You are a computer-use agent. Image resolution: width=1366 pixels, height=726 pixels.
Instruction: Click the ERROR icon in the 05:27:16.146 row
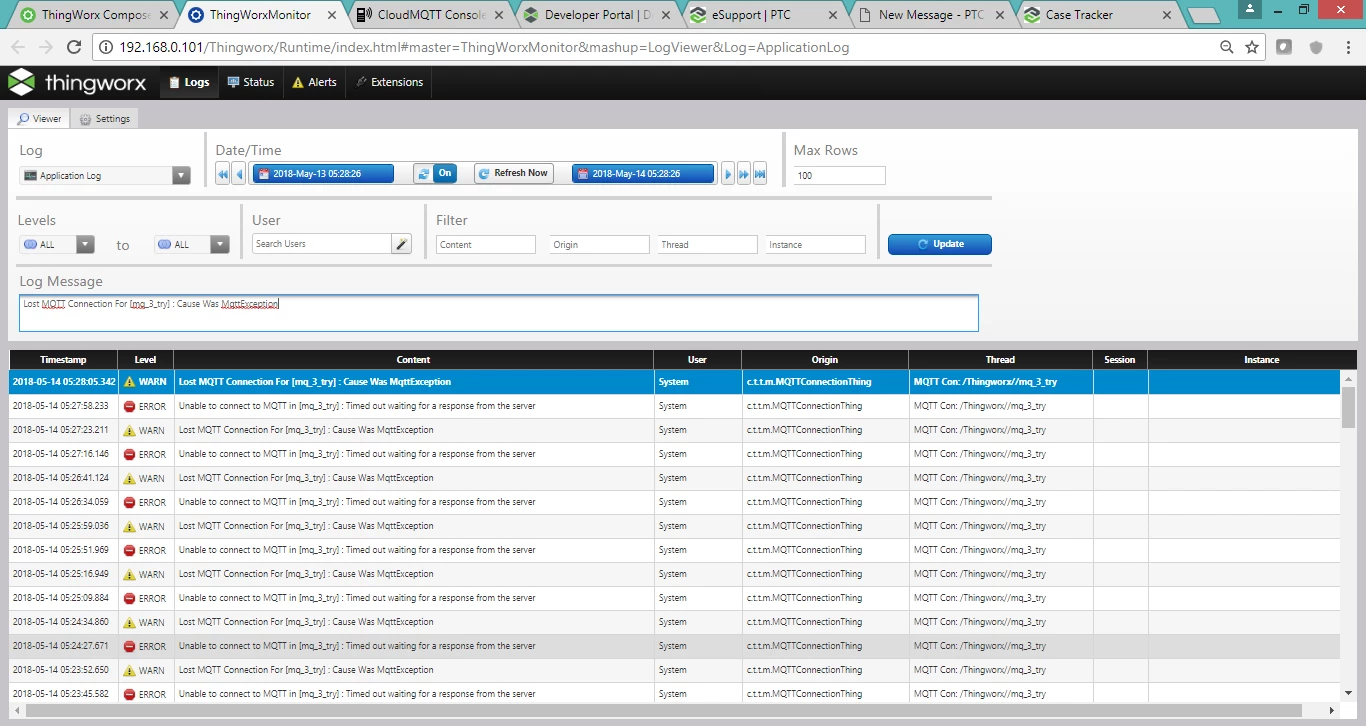(129, 454)
